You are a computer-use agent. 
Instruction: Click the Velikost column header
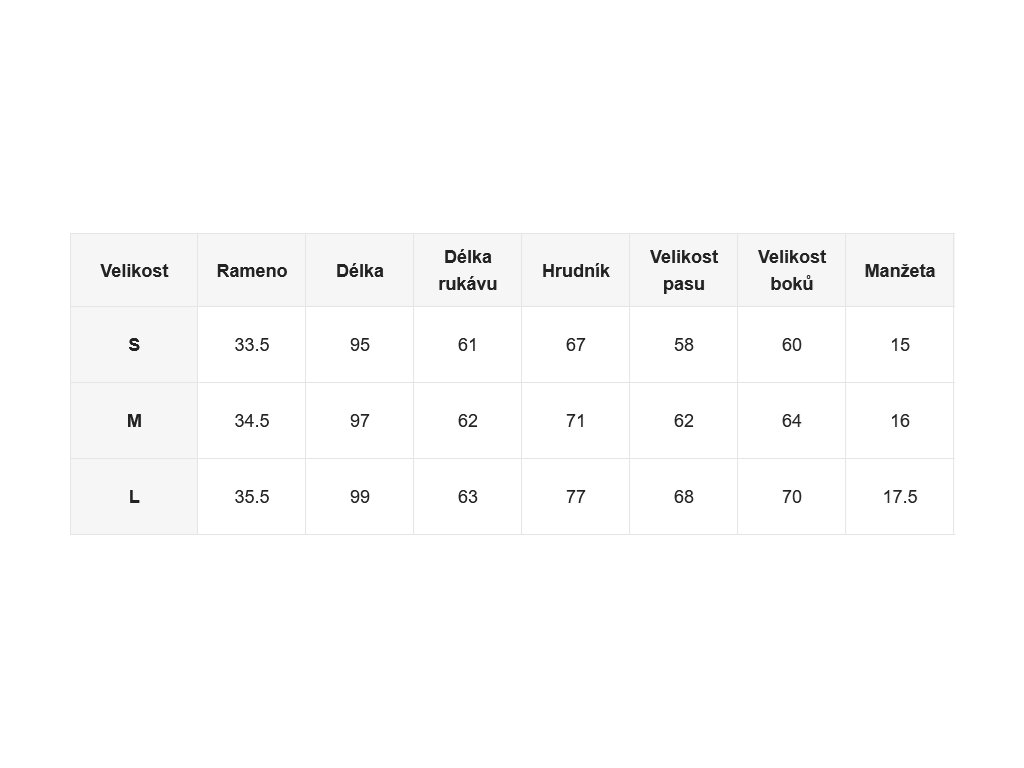(x=134, y=270)
